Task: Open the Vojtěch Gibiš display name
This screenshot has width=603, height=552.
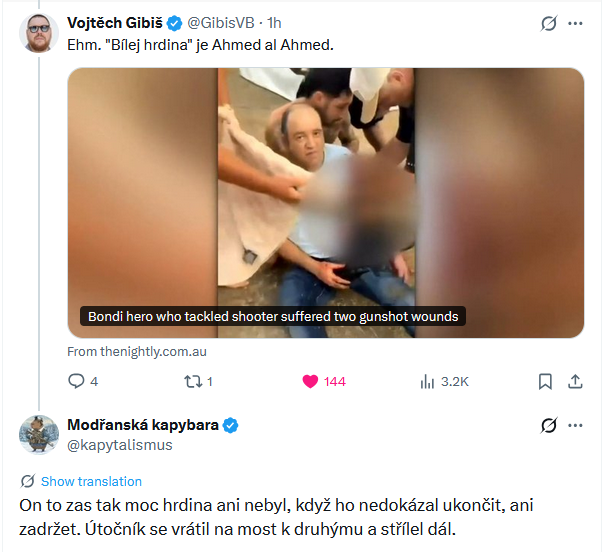Action: [115, 23]
